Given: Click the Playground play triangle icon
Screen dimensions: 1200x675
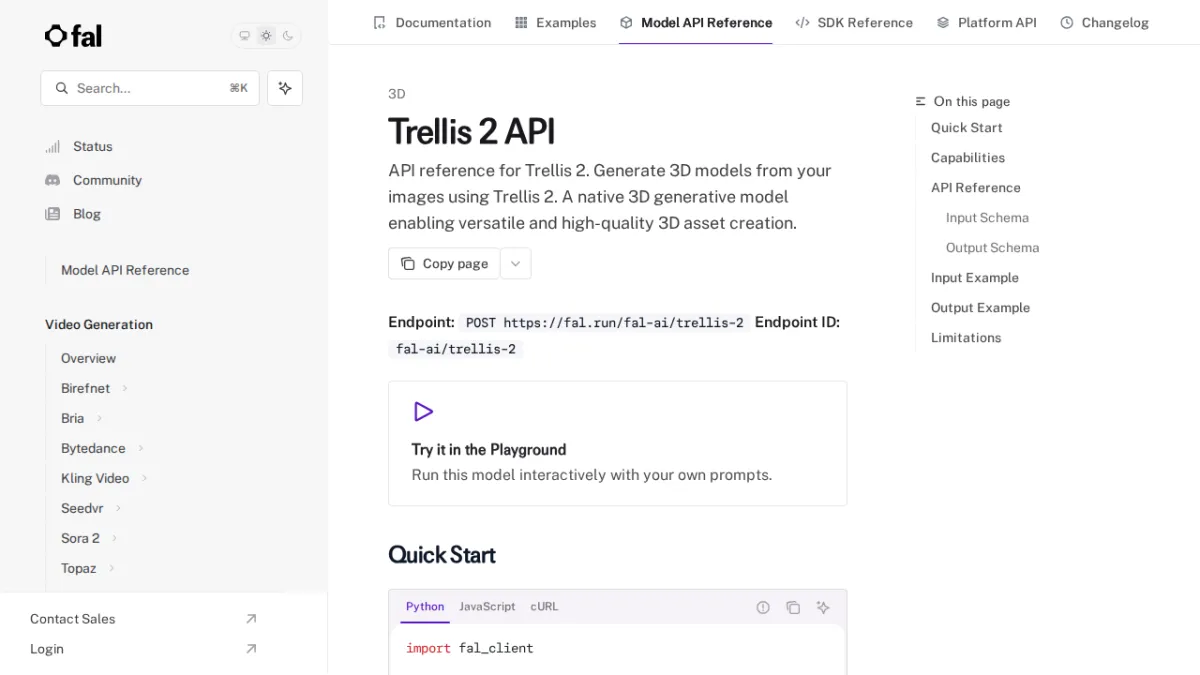Looking at the screenshot, I should [x=423, y=412].
